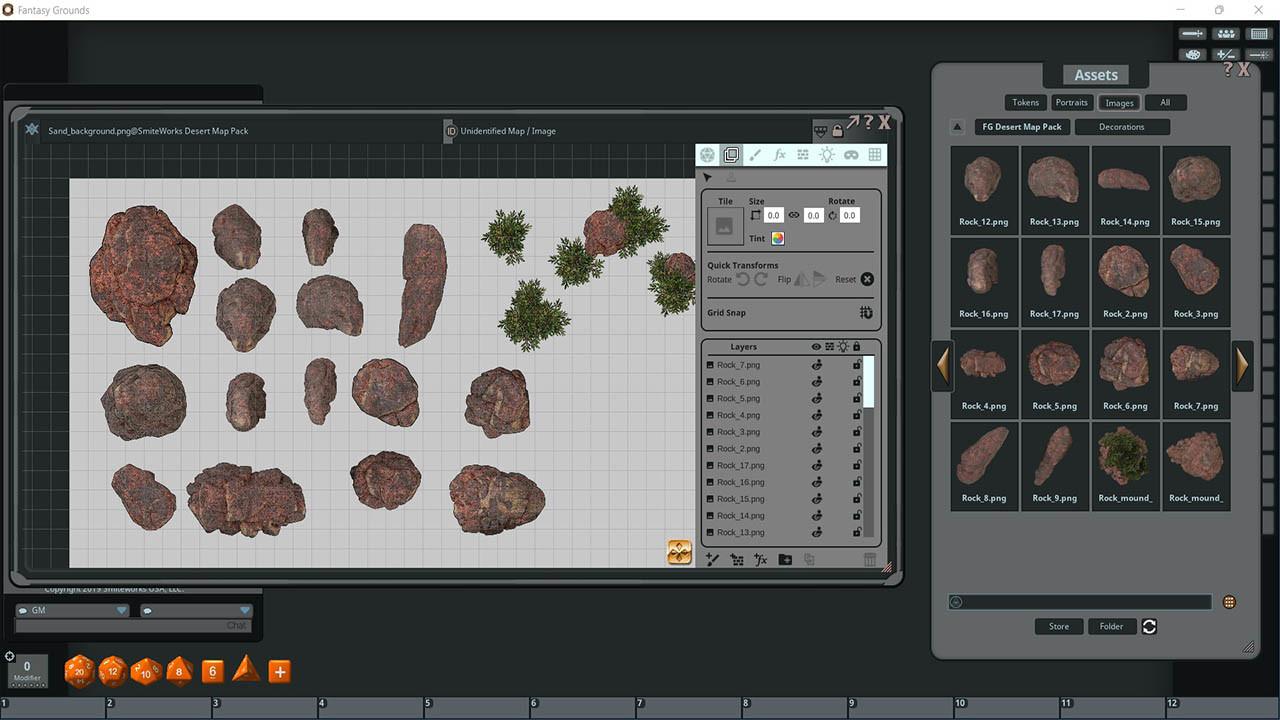Image resolution: width=1280 pixels, height=720 pixels.
Task: Open the GM chat mode dropdown
Action: click(x=122, y=609)
